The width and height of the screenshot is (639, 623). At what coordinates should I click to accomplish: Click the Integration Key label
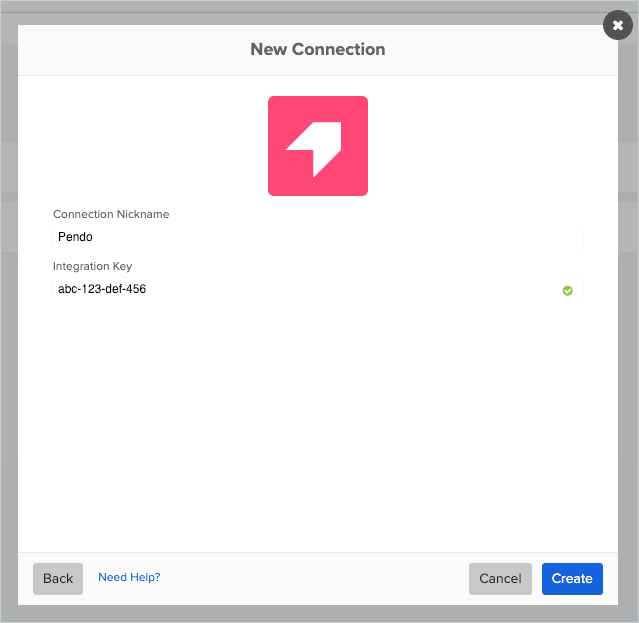[93, 266]
